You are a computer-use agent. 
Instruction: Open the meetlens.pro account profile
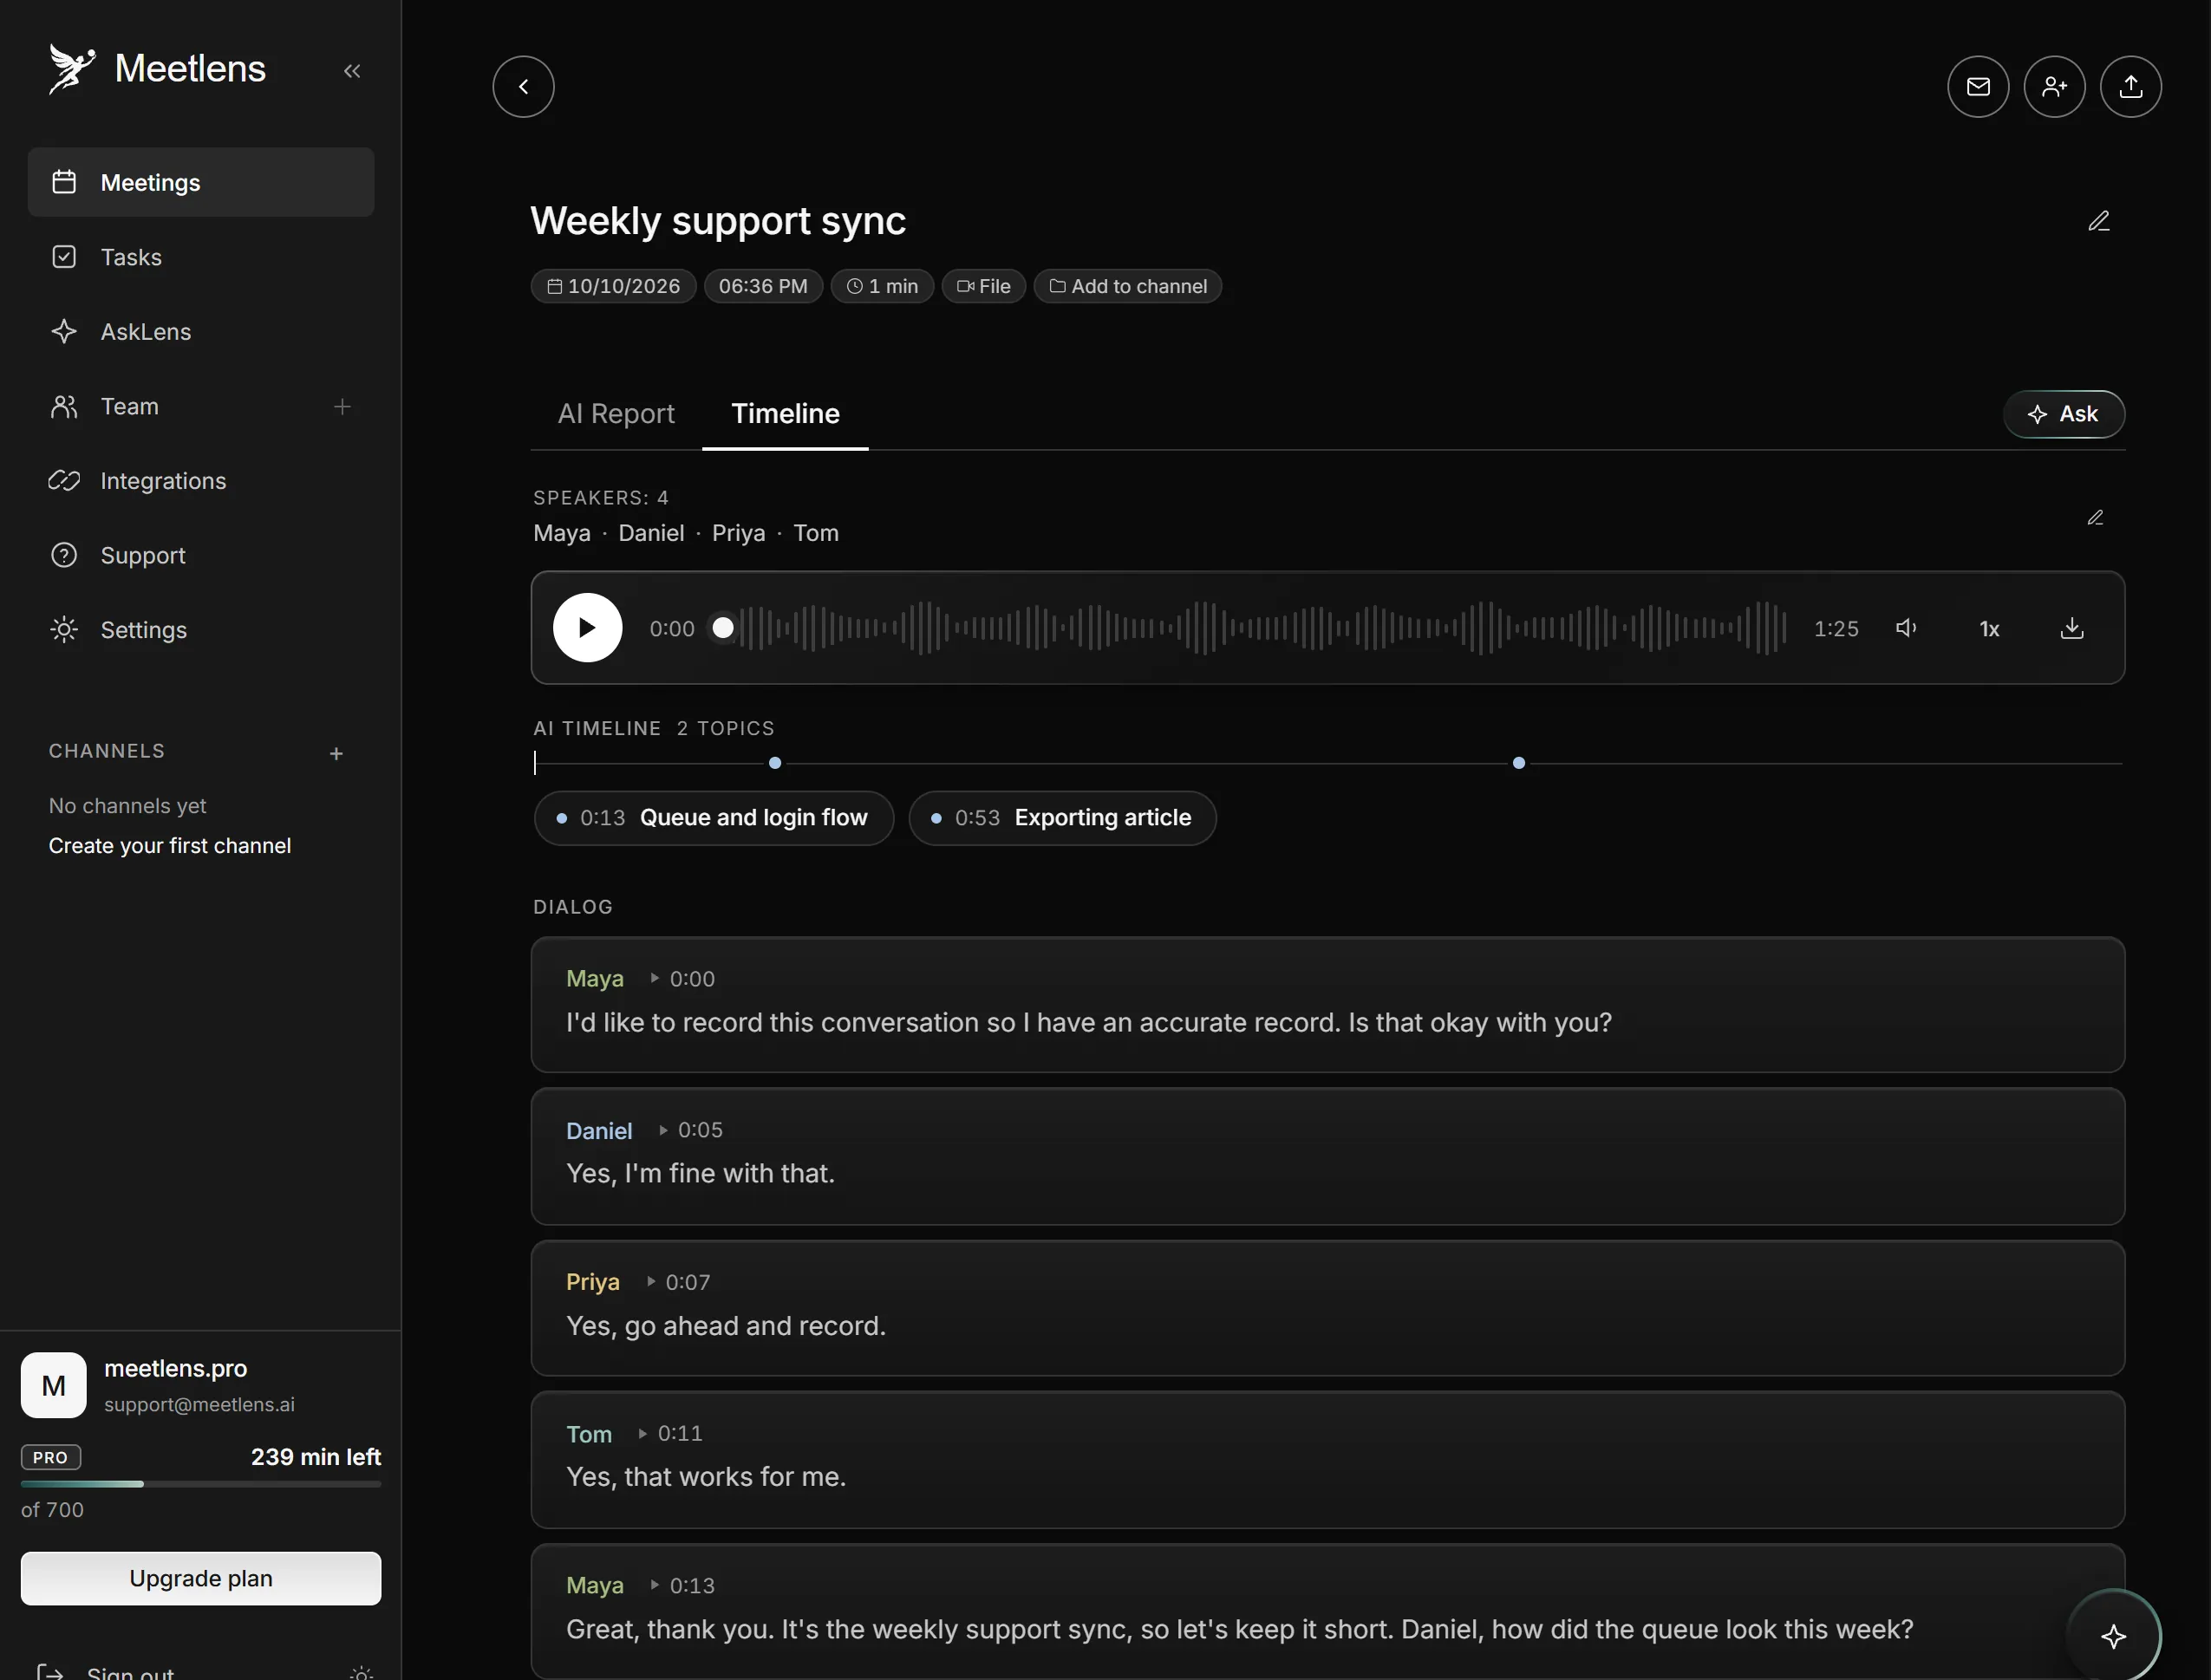tap(201, 1385)
